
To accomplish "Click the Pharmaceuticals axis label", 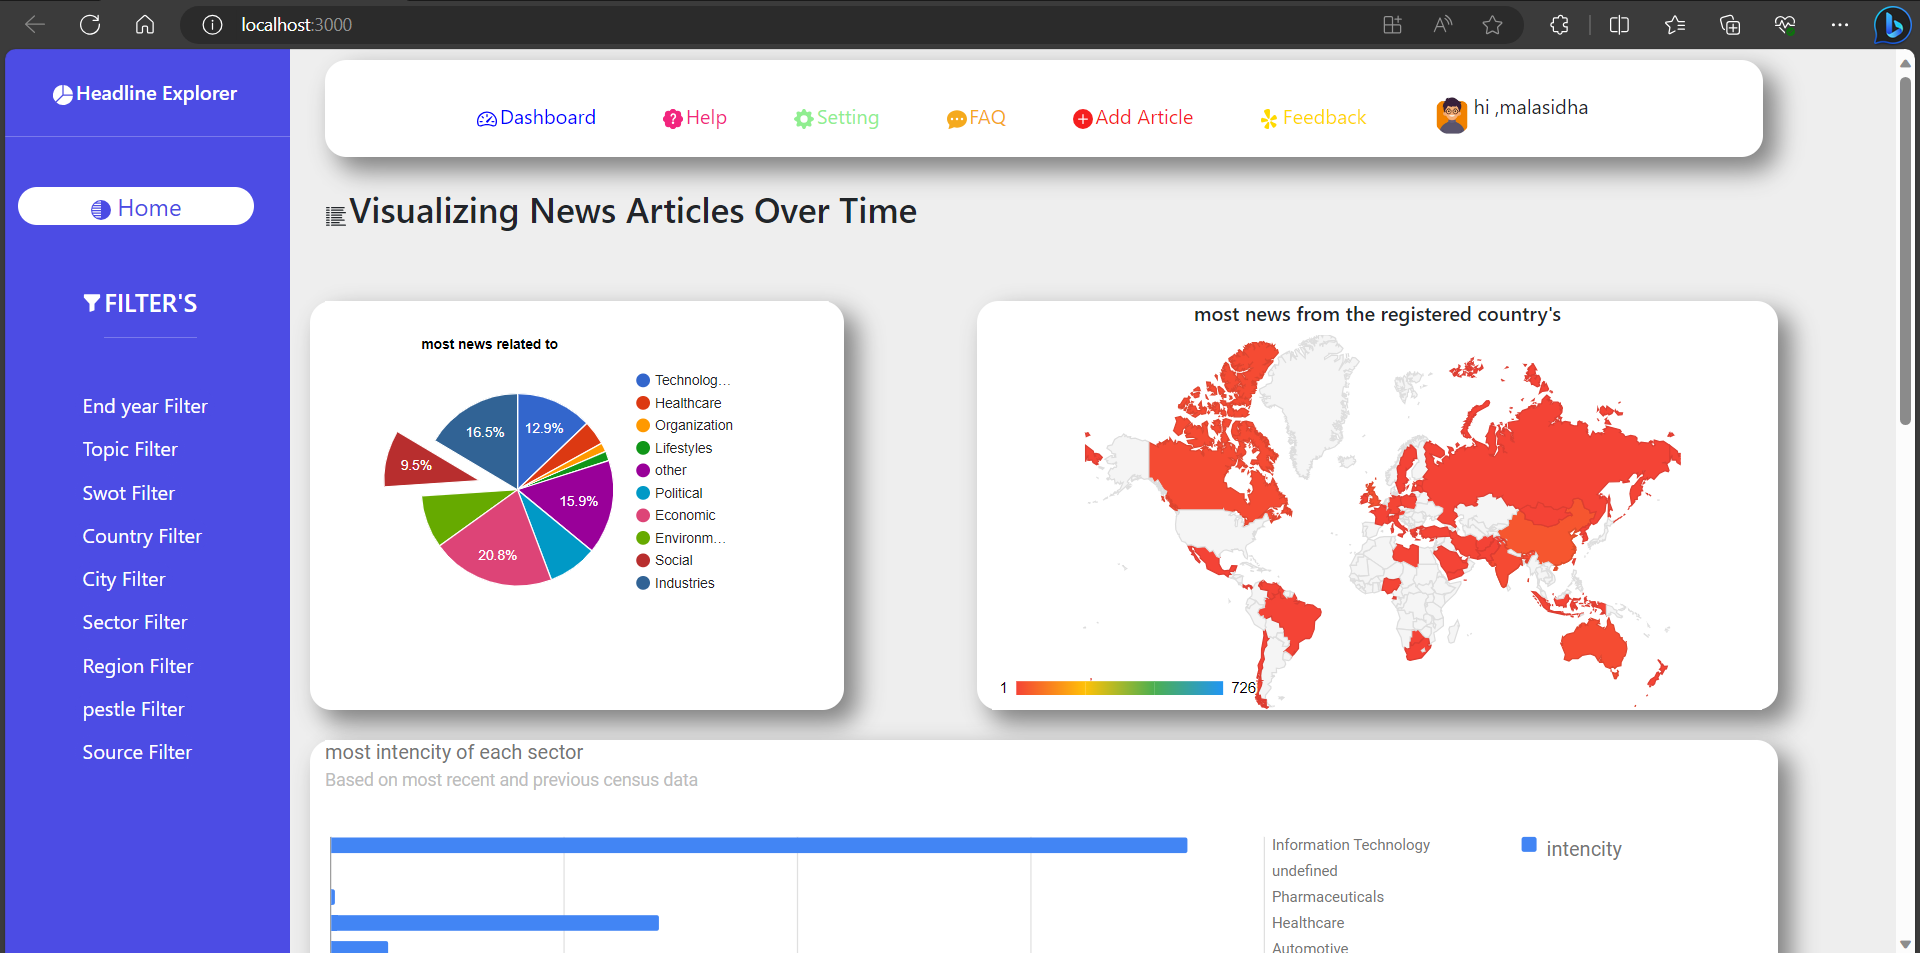I will tap(1327, 897).
